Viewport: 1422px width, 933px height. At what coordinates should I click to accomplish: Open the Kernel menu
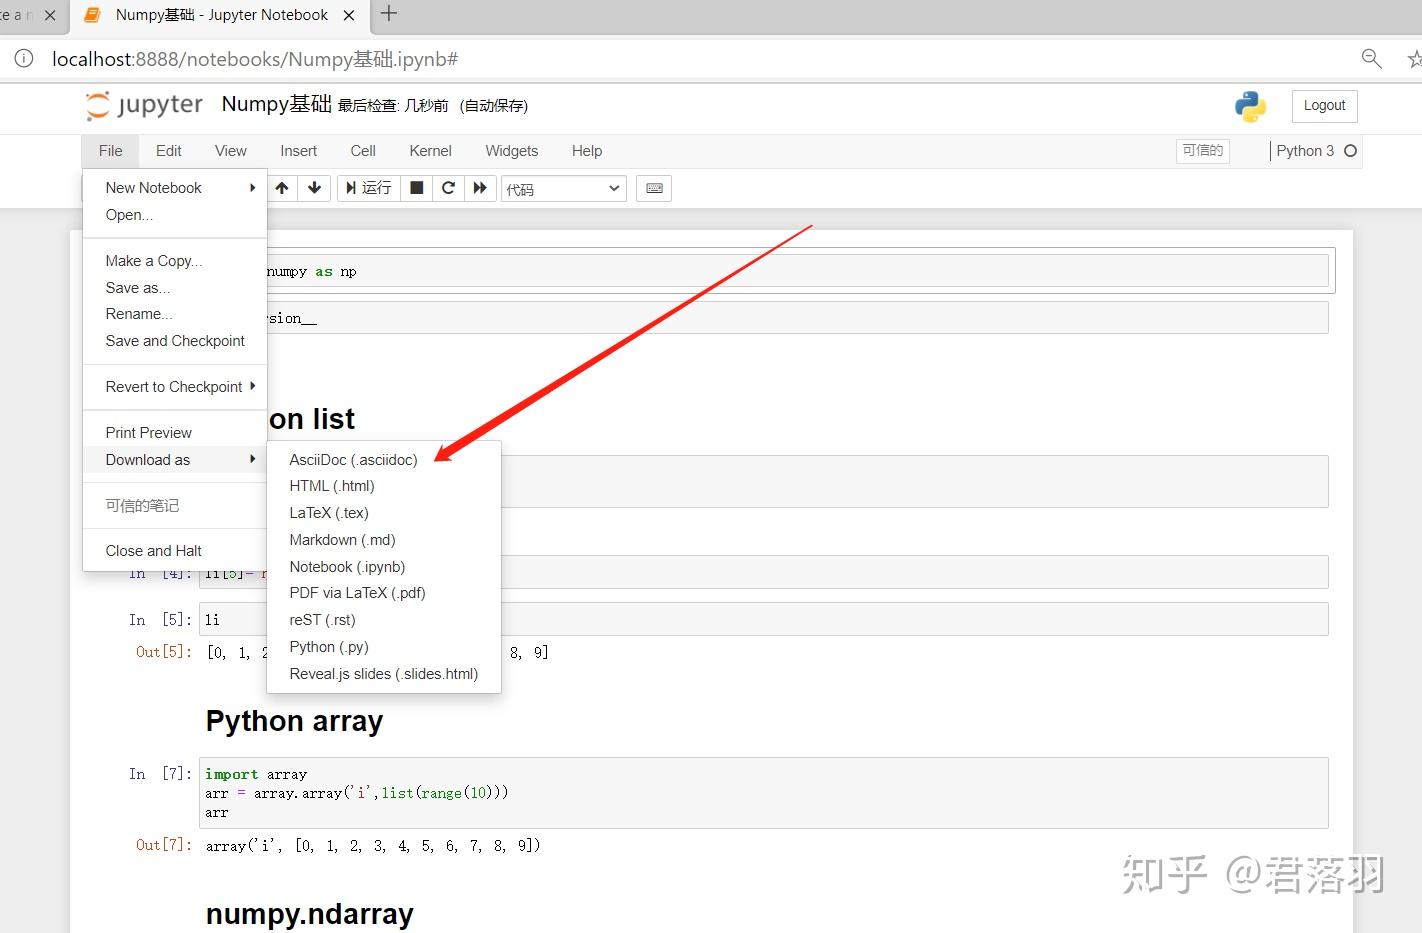(x=430, y=150)
